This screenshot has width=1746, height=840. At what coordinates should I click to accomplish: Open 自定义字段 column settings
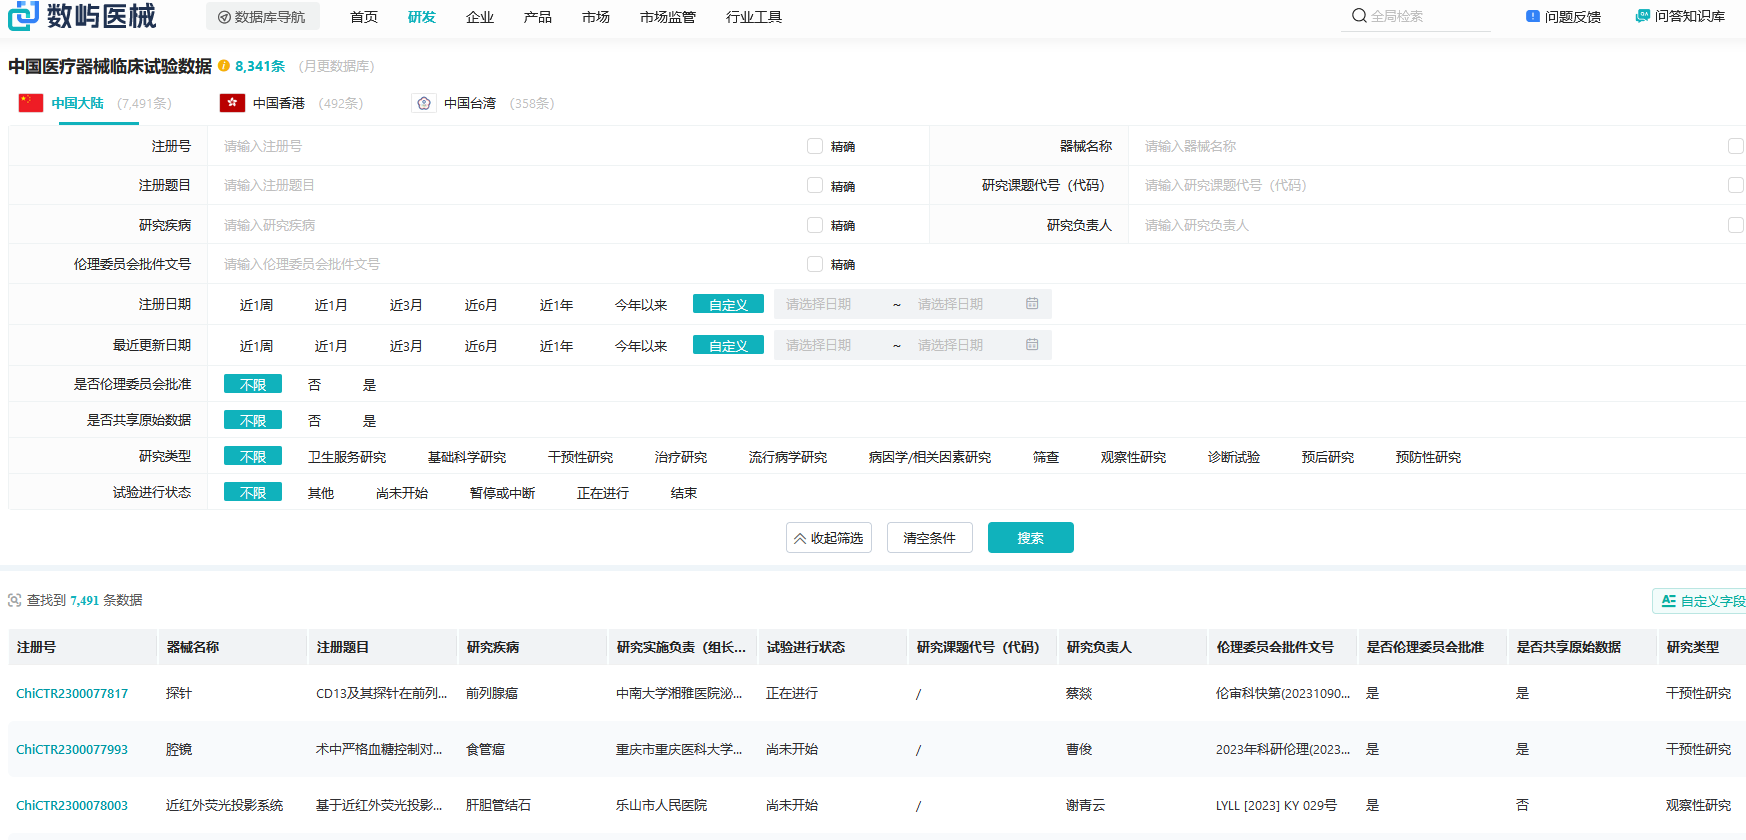tap(1701, 601)
